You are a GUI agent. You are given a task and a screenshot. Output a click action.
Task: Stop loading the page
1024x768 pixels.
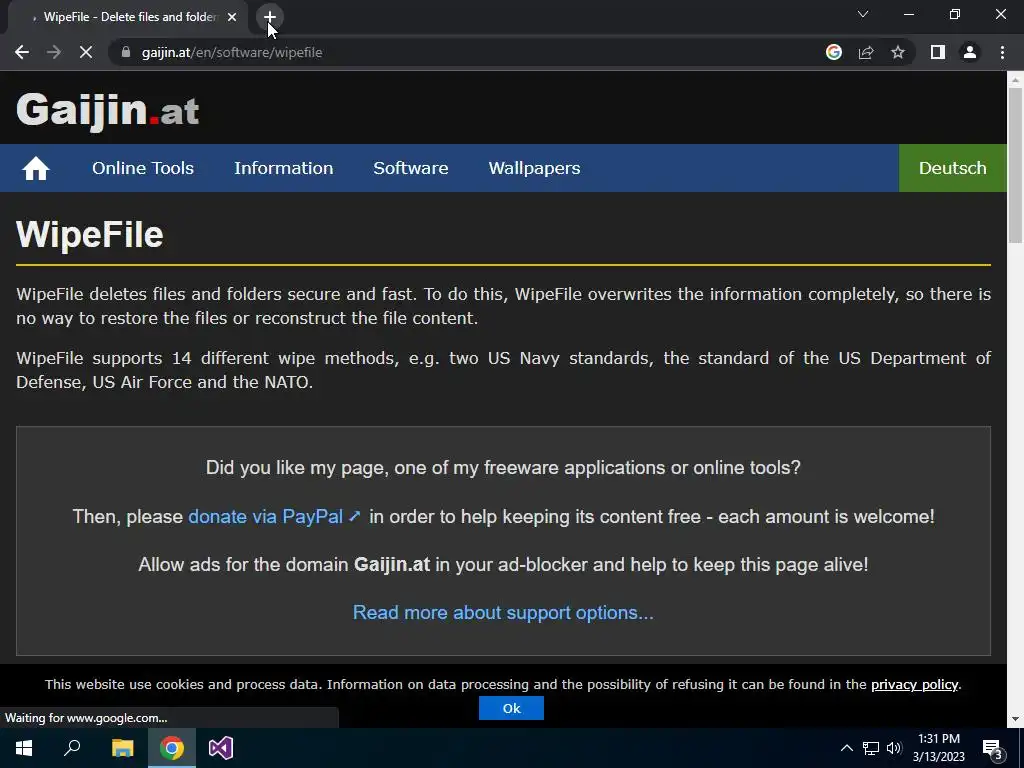86,52
